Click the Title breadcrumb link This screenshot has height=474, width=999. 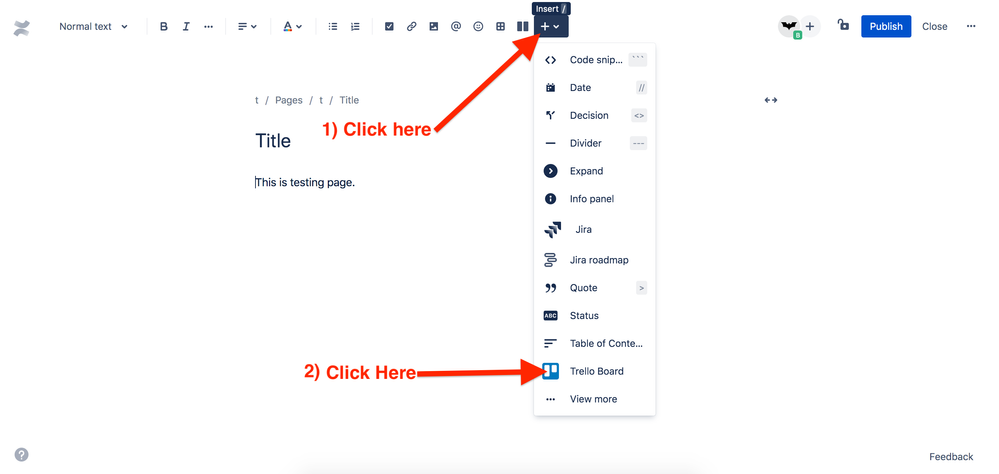pyautogui.click(x=349, y=100)
